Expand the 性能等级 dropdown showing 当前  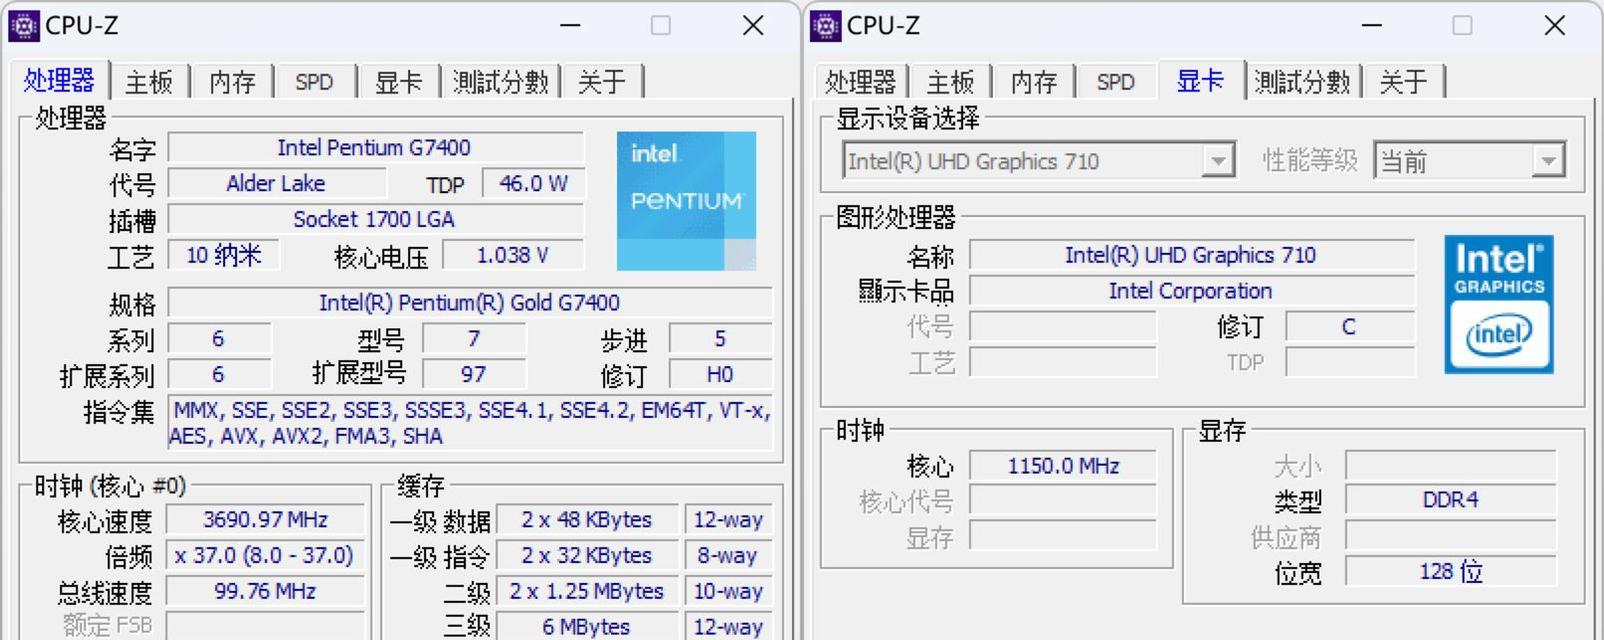(1470, 161)
